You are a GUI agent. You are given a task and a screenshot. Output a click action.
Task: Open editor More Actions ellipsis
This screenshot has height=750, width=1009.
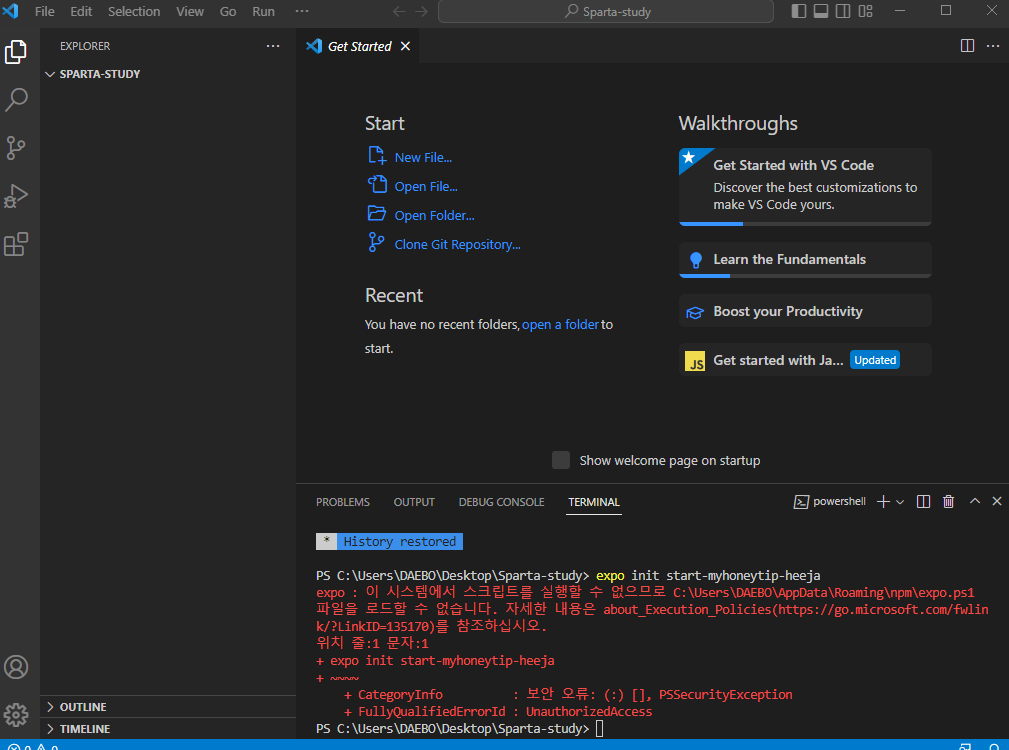(993, 46)
